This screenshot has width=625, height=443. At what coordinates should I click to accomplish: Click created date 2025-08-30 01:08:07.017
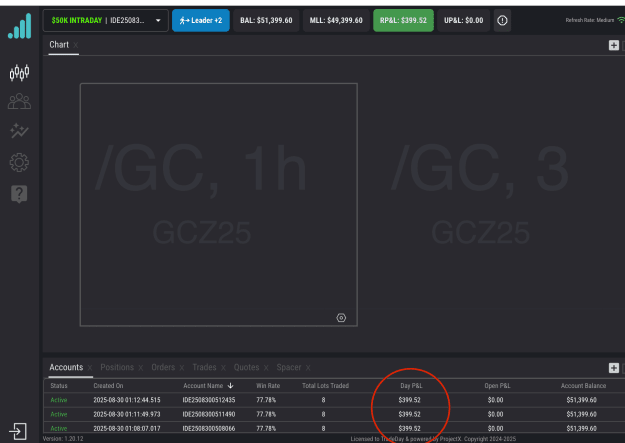(127, 428)
